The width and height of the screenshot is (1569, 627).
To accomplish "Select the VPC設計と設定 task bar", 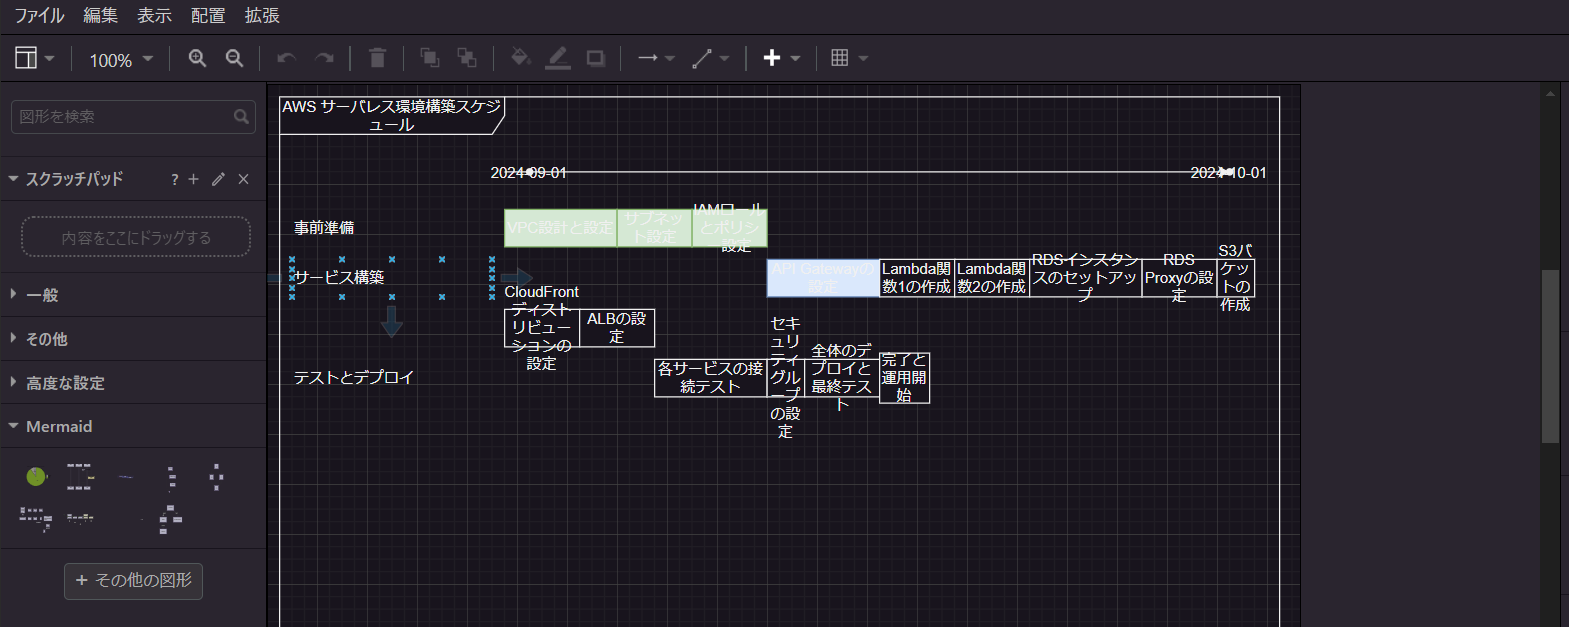I will coord(560,228).
